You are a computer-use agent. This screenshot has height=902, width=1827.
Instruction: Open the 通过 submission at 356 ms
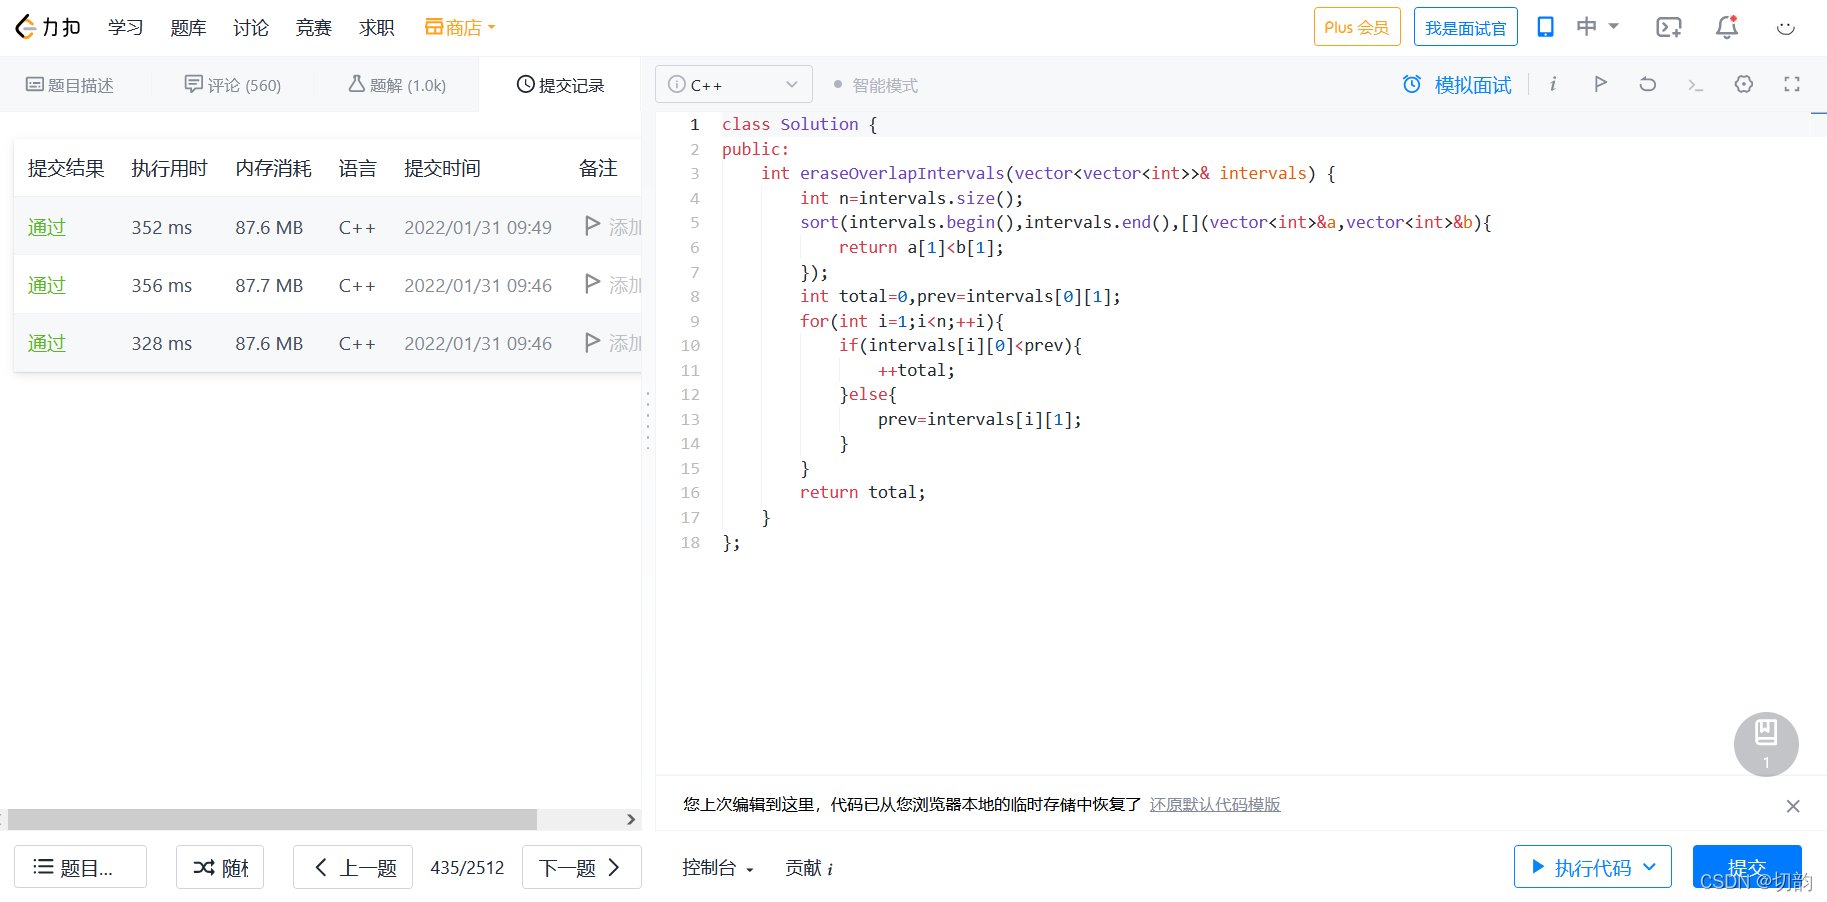pos(47,285)
